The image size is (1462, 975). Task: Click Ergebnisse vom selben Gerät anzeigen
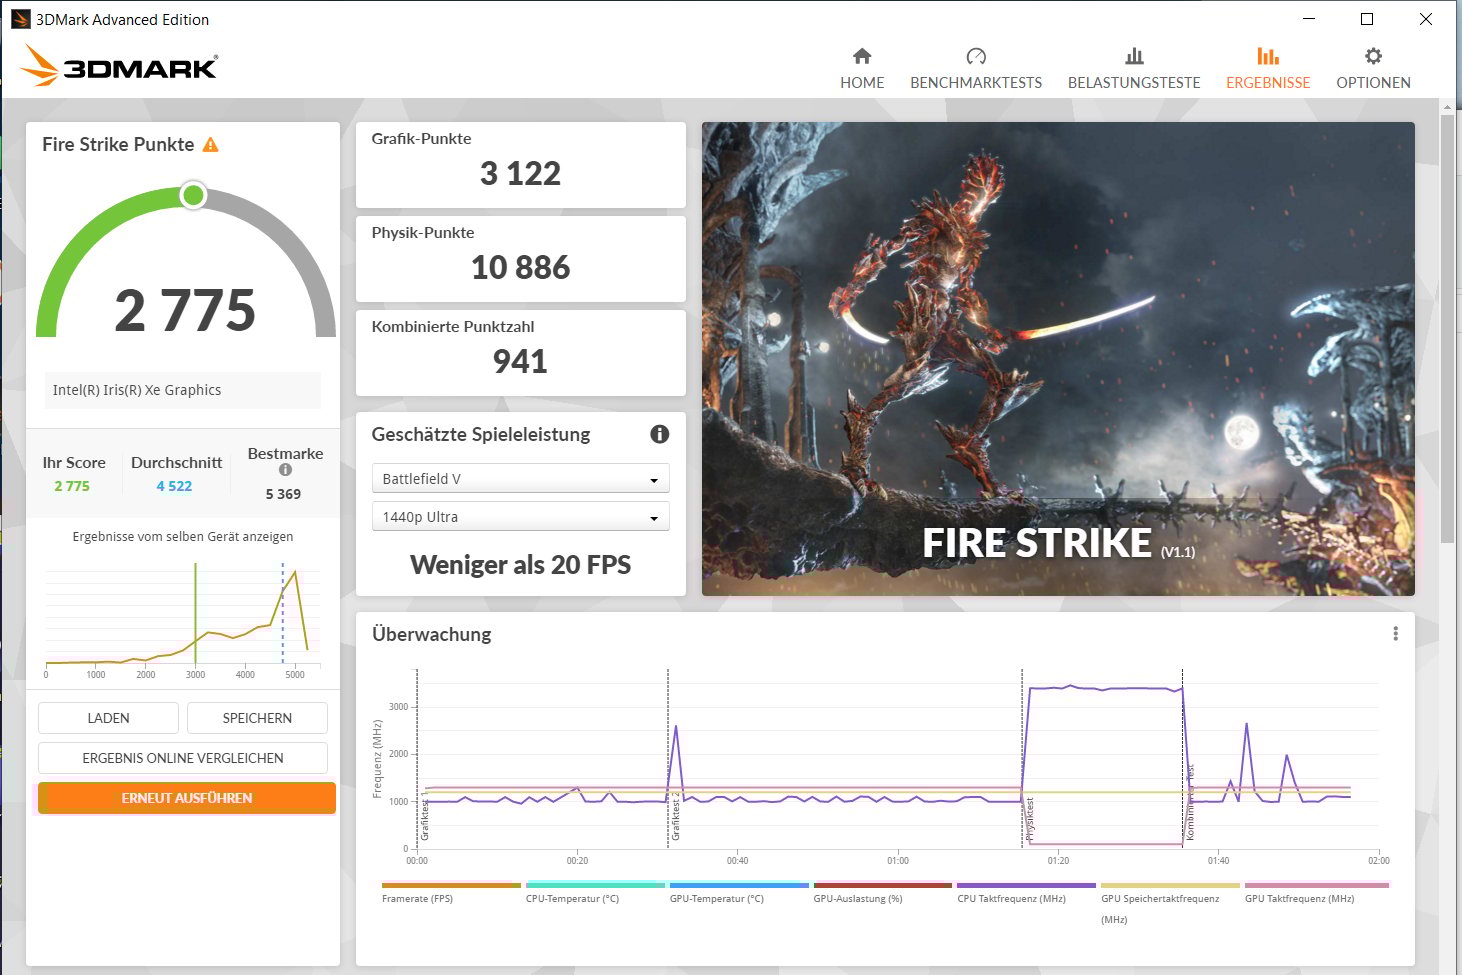[183, 537]
